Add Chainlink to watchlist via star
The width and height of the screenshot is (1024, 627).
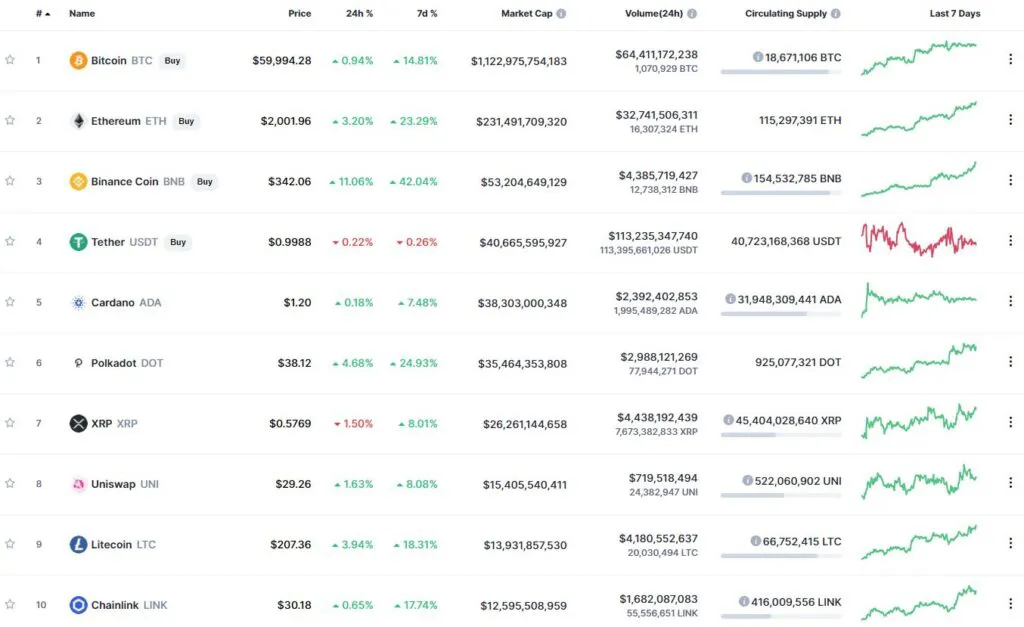click(10, 604)
